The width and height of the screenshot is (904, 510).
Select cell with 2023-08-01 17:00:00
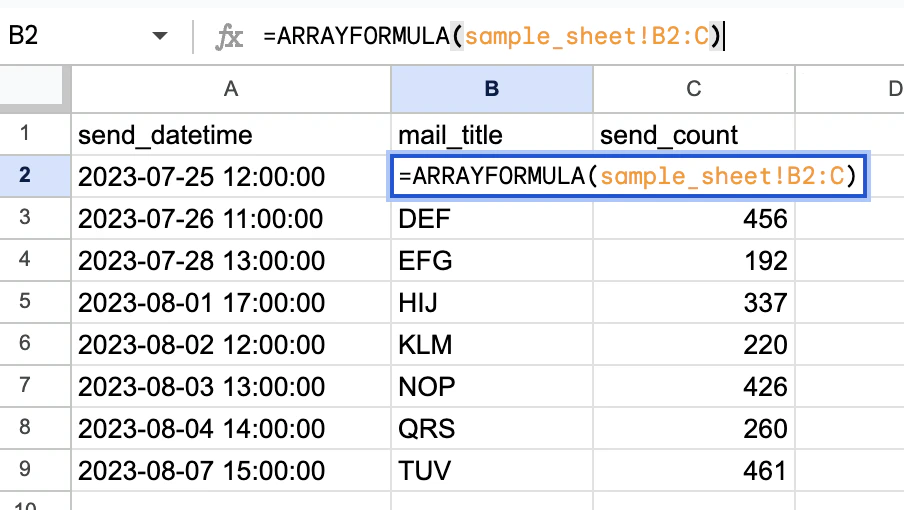[x=231, y=303]
